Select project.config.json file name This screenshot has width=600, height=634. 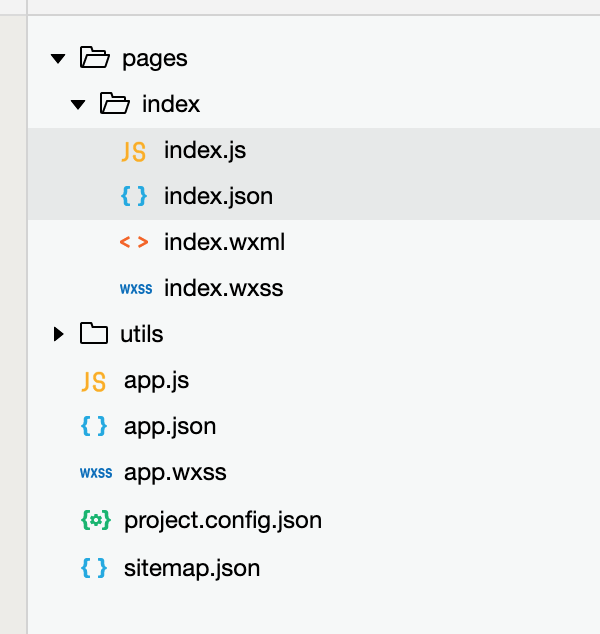point(223,520)
